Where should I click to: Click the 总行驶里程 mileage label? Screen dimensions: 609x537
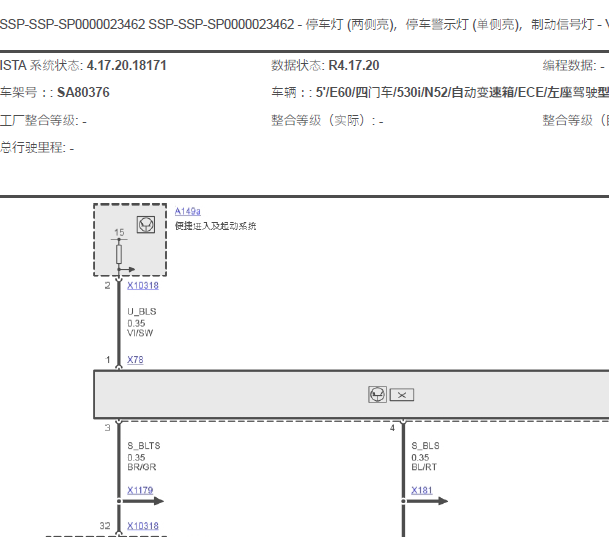click(x=33, y=148)
